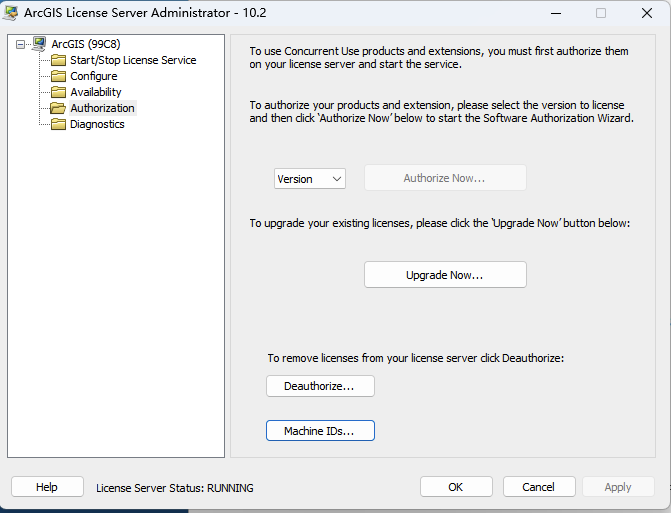
Task: Select the ArcGIS (99C8) root label
Action: coord(86,44)
